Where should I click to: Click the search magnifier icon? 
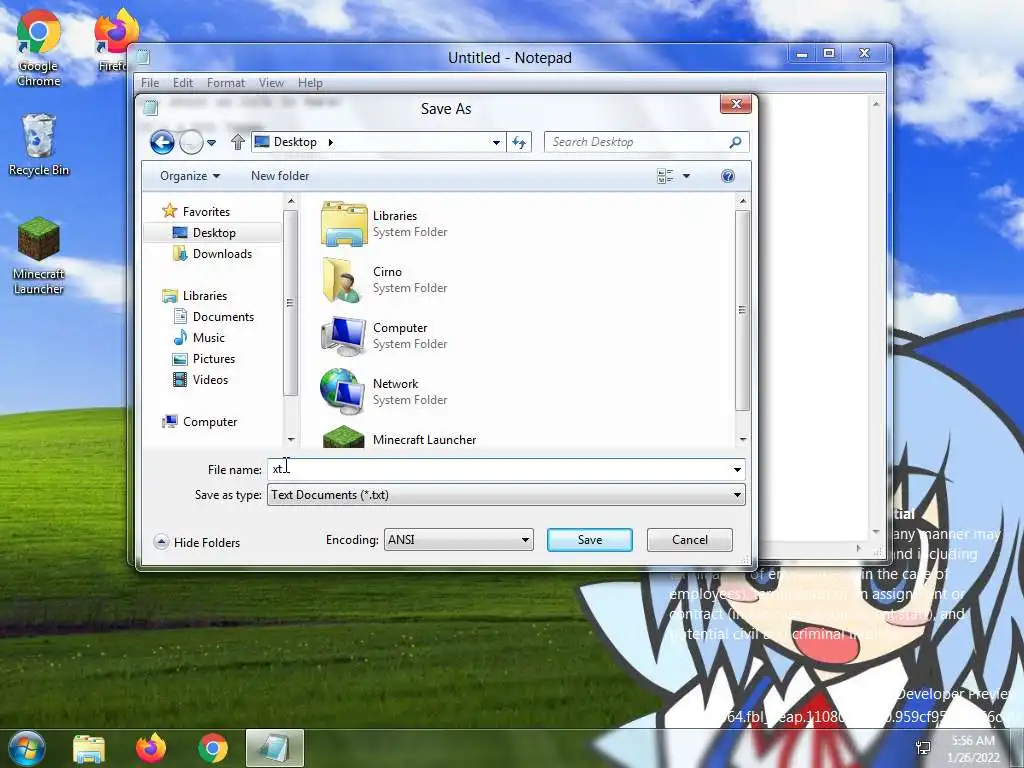click(735, 142)
